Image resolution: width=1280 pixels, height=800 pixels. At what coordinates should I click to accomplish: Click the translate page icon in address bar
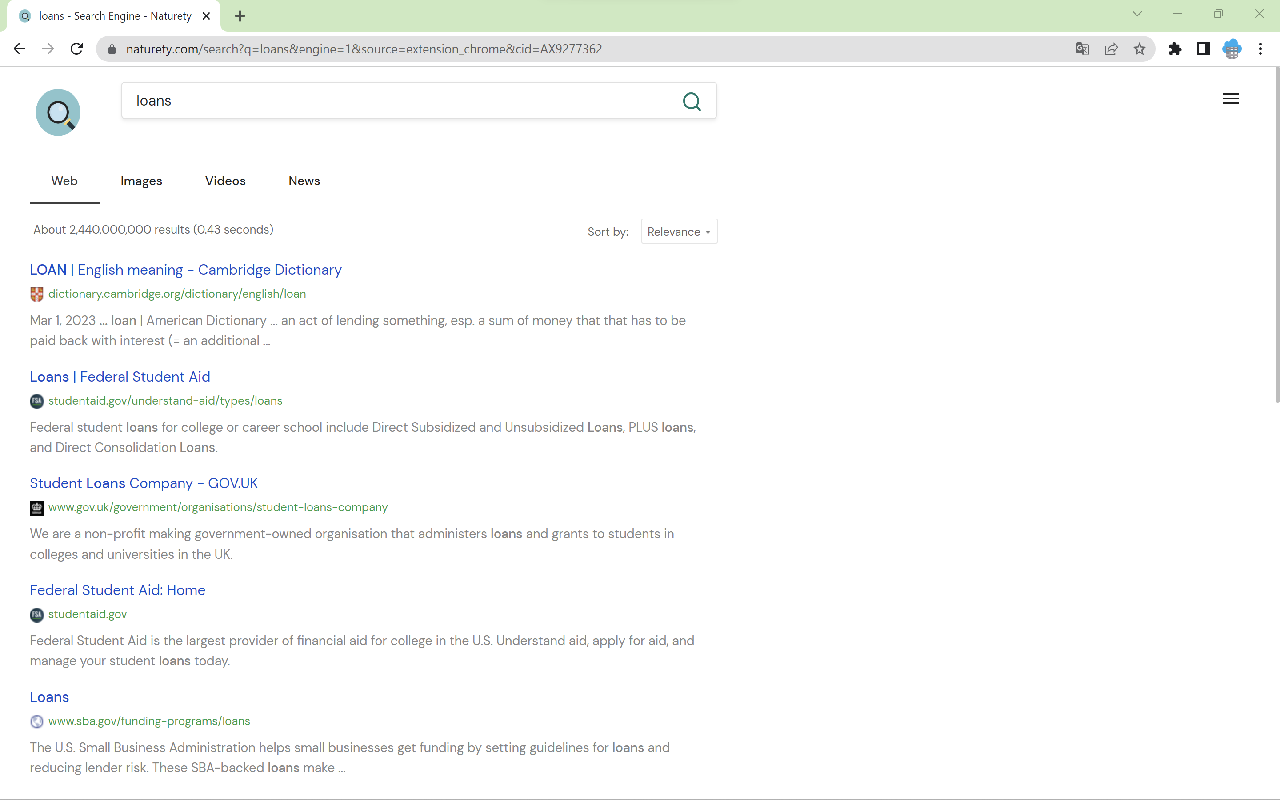(1082, 48)
